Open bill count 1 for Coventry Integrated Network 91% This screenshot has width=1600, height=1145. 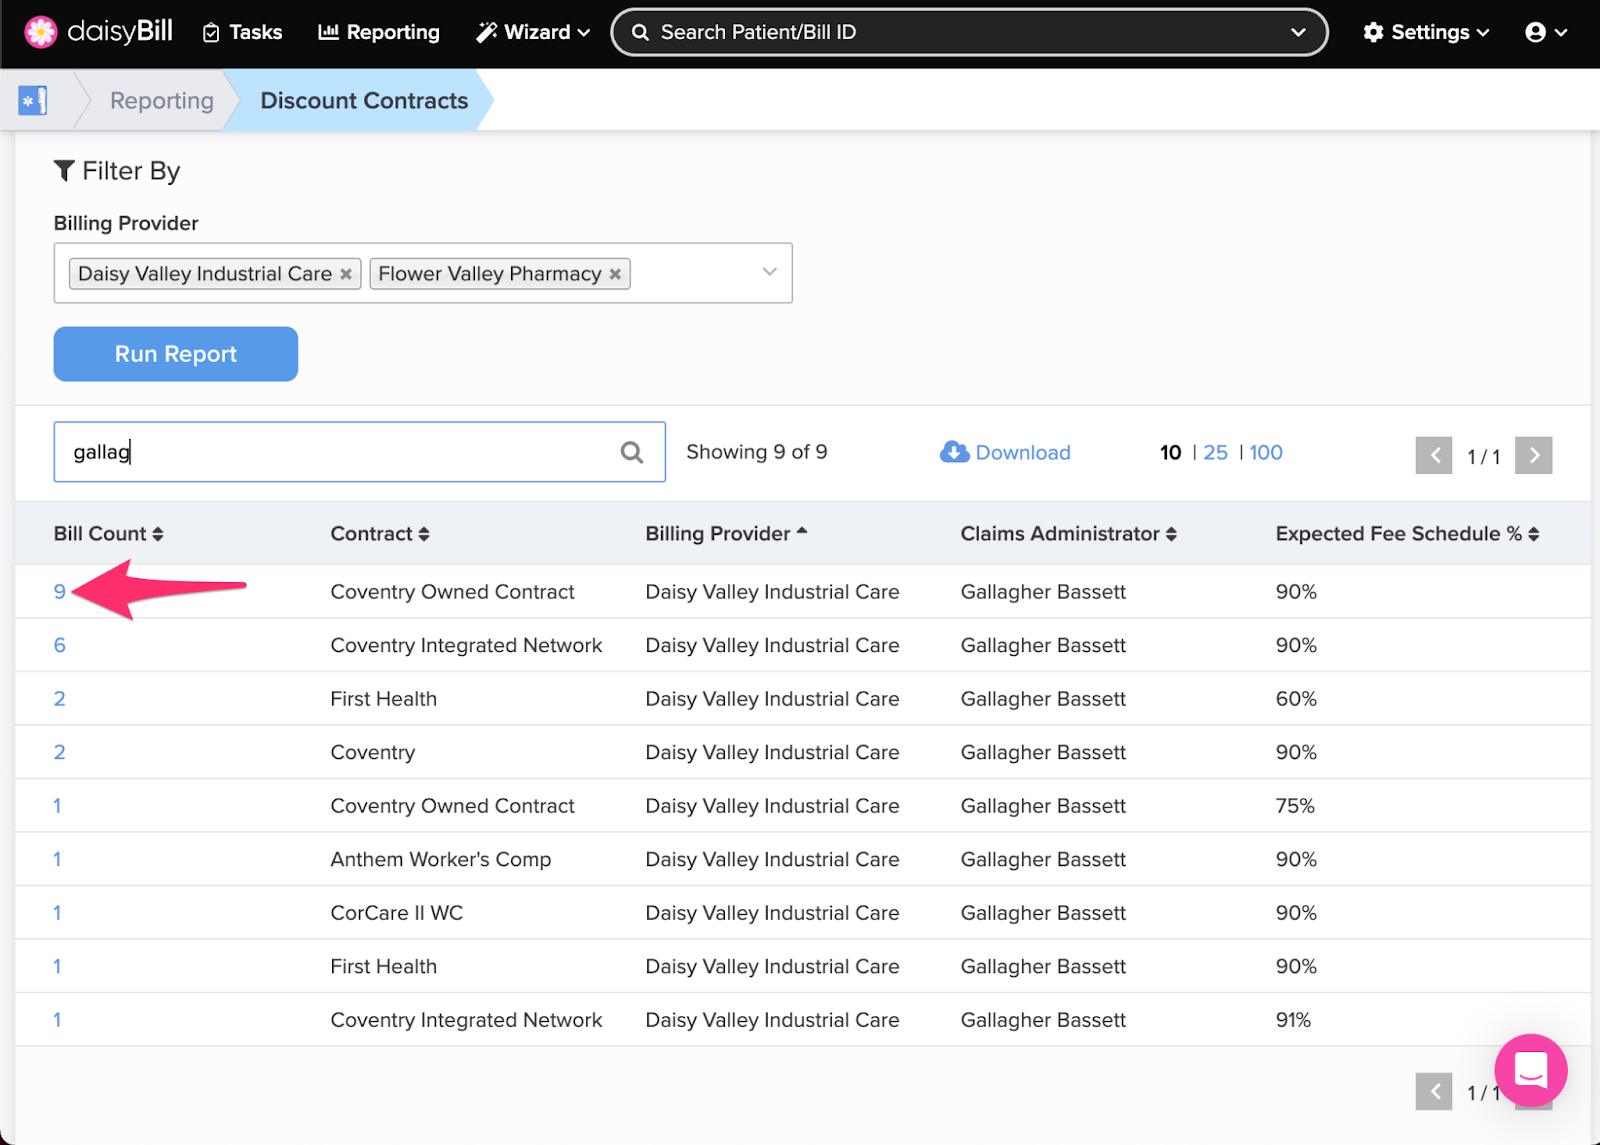58,1020
